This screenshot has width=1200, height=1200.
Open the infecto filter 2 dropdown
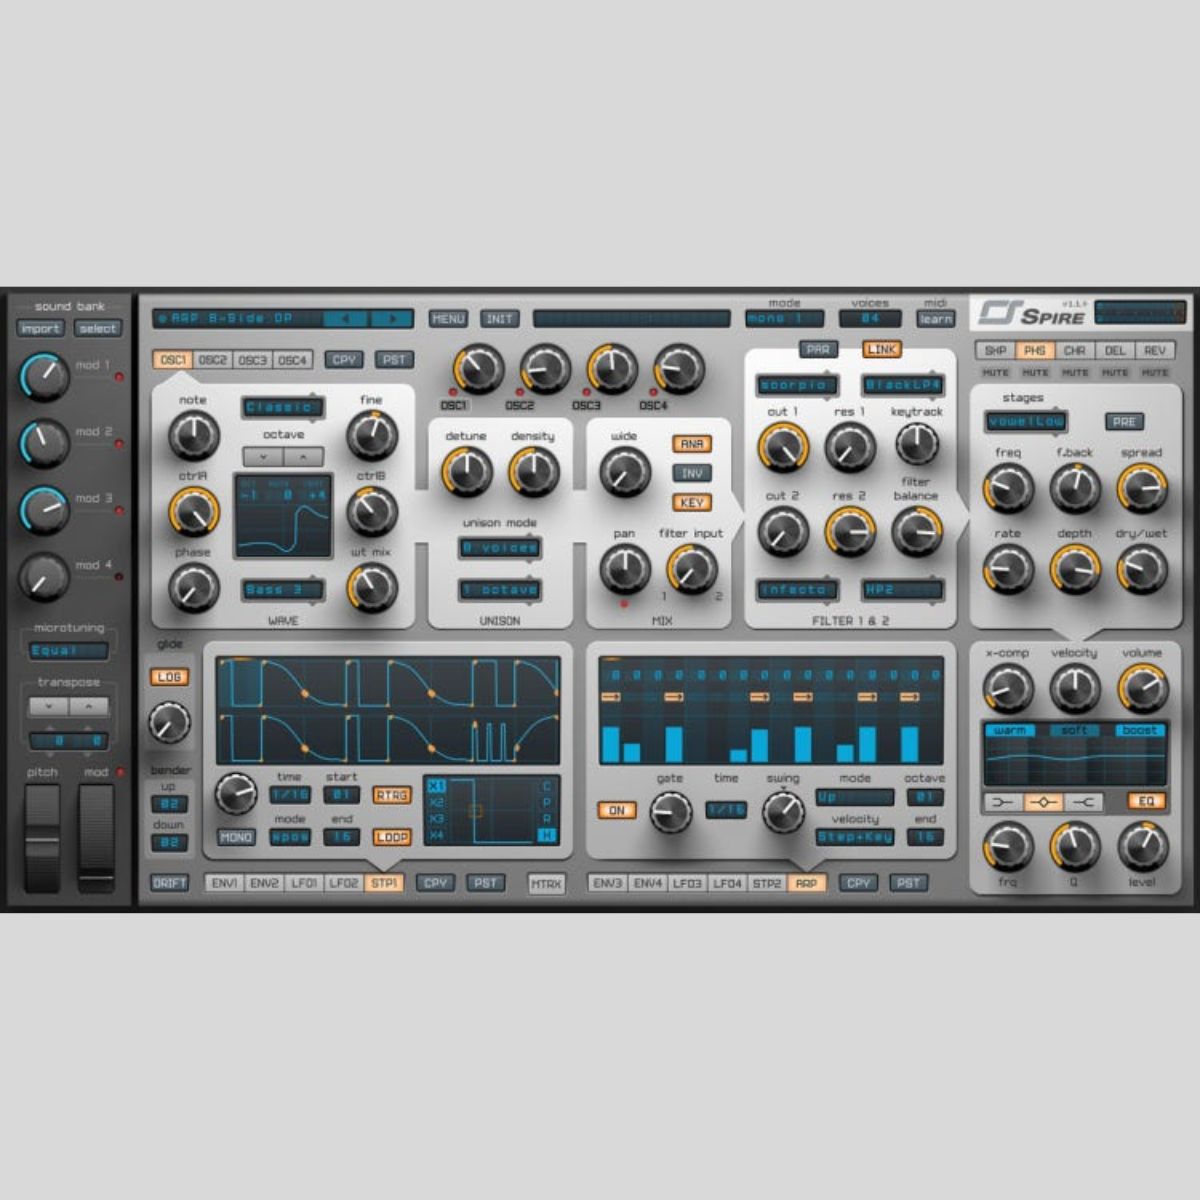(x=797, y=590)
